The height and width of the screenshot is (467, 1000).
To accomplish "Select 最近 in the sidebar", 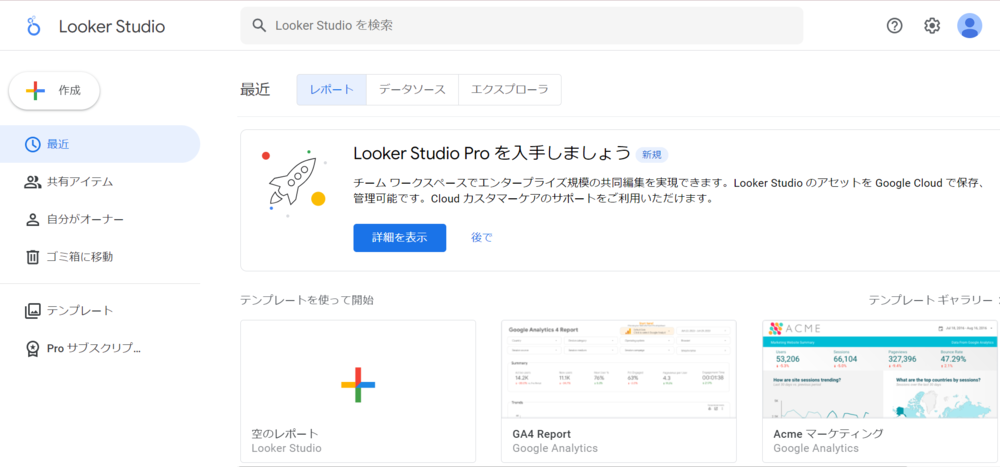I will [99, 144].
